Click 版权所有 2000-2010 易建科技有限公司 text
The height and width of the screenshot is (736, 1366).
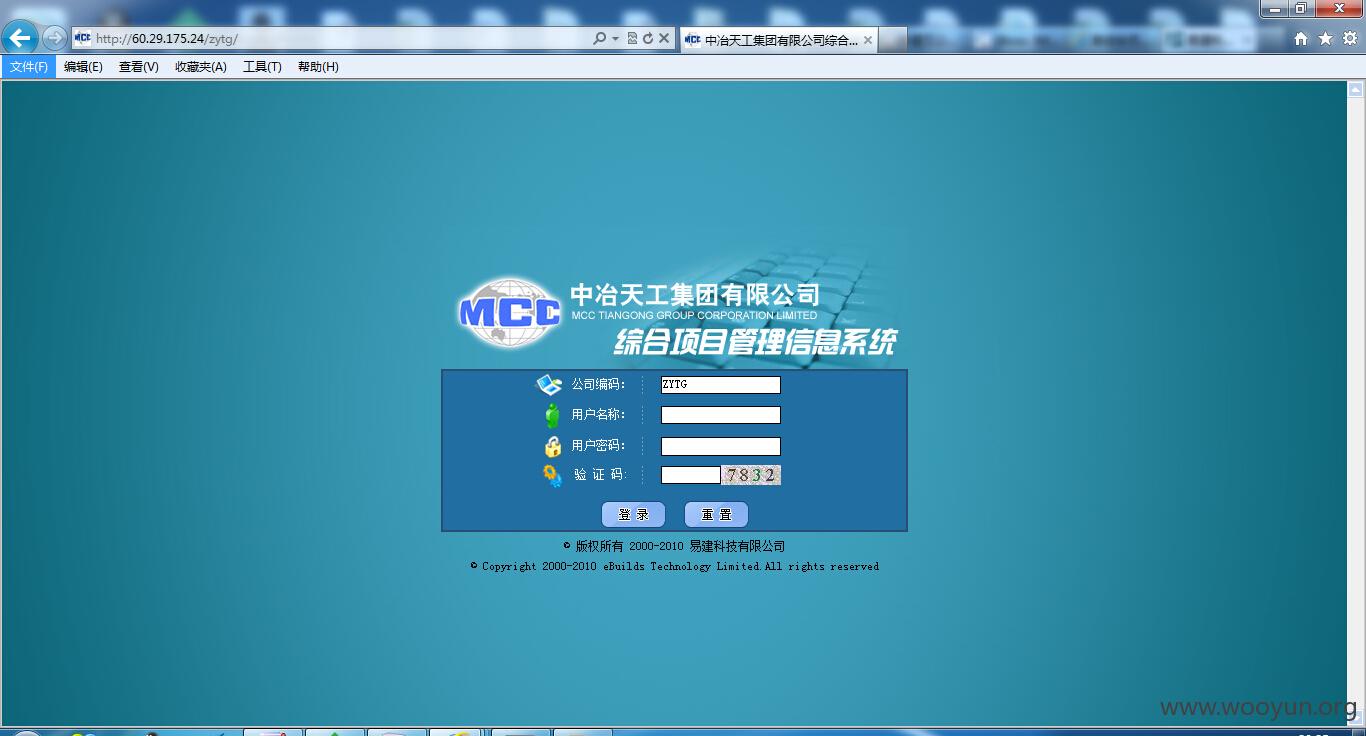(x=674, y=546)
